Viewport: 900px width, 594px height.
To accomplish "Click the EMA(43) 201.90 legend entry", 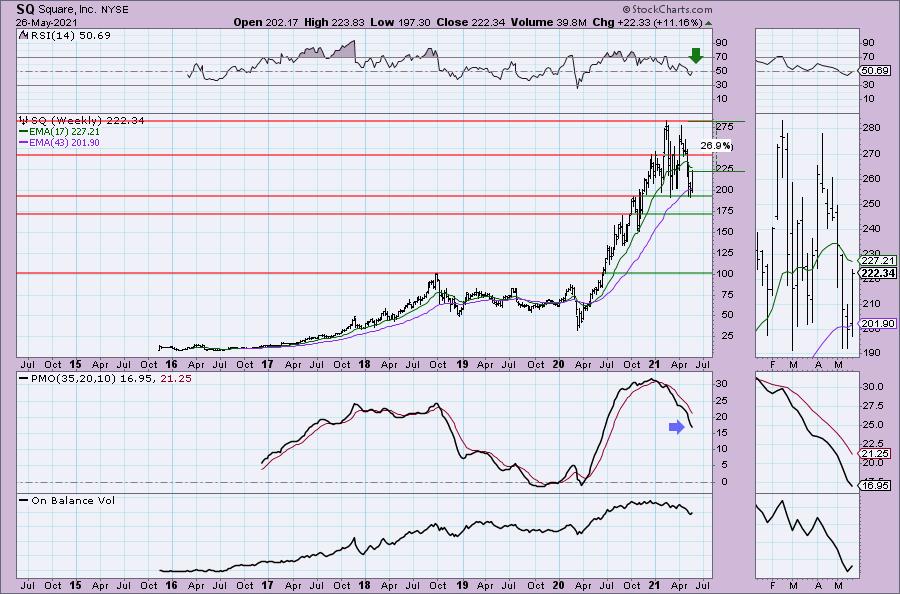I will (59, 142).
